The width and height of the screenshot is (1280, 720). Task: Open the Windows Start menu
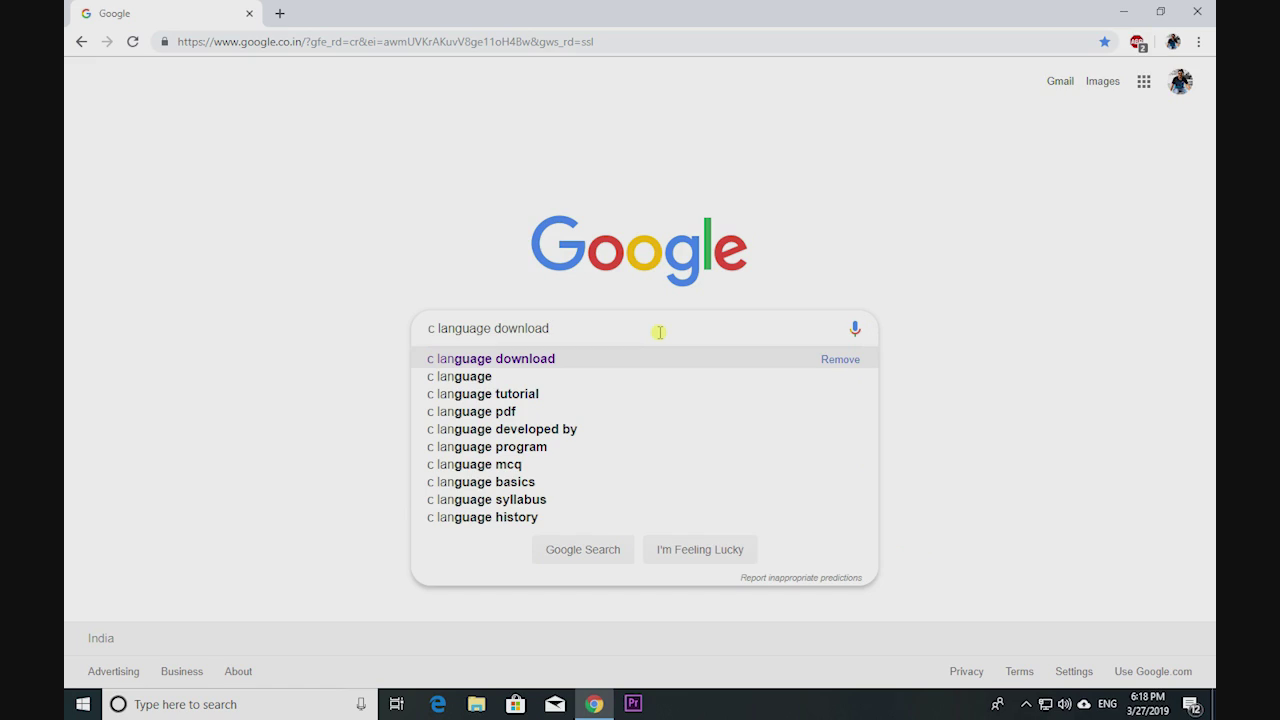(83, 704)
